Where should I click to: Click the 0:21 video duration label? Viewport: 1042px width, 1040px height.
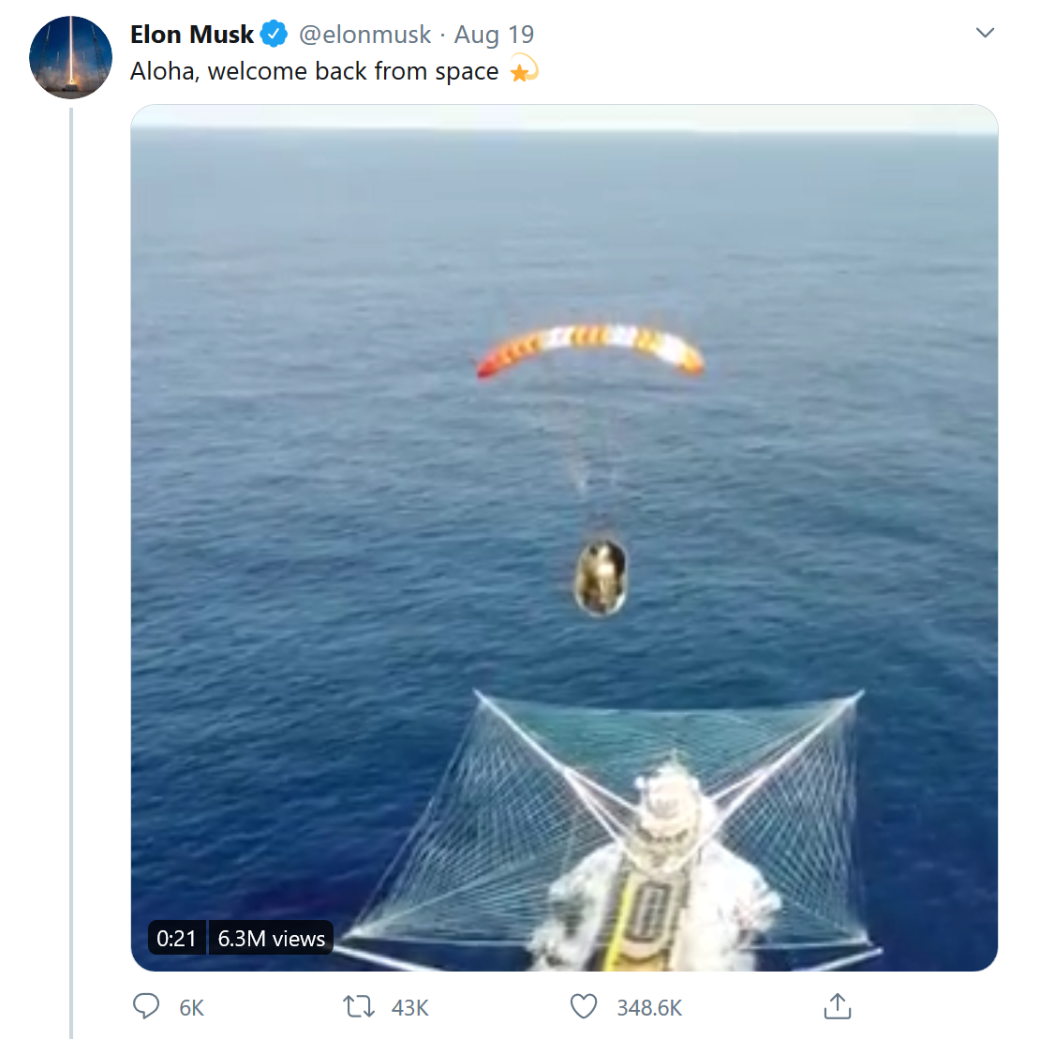pyautogui.click(x=177, y=938)
